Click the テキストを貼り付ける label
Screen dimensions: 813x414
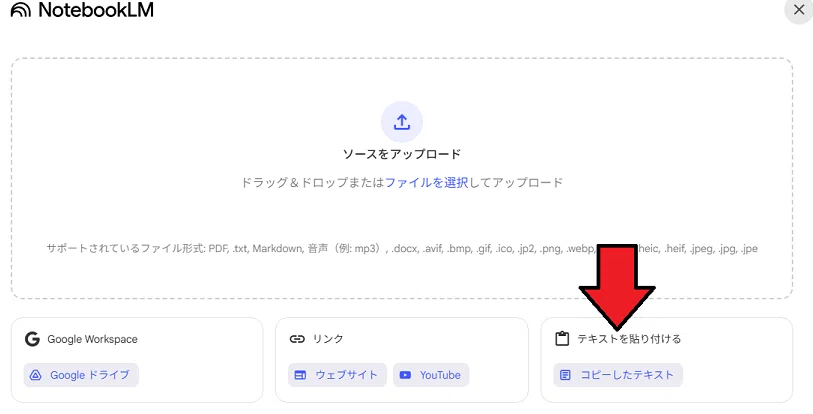click(629, 339)
